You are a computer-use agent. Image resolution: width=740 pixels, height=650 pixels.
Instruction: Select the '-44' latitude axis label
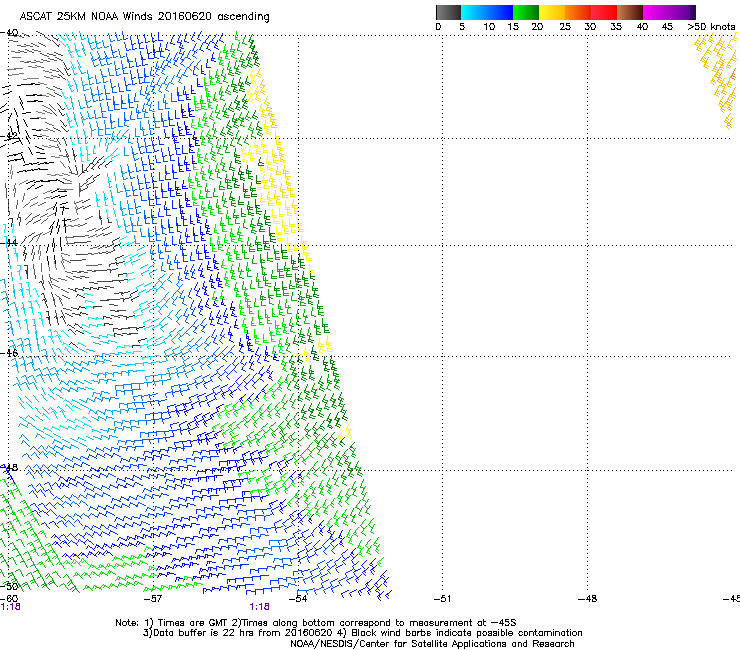(9, 243)
